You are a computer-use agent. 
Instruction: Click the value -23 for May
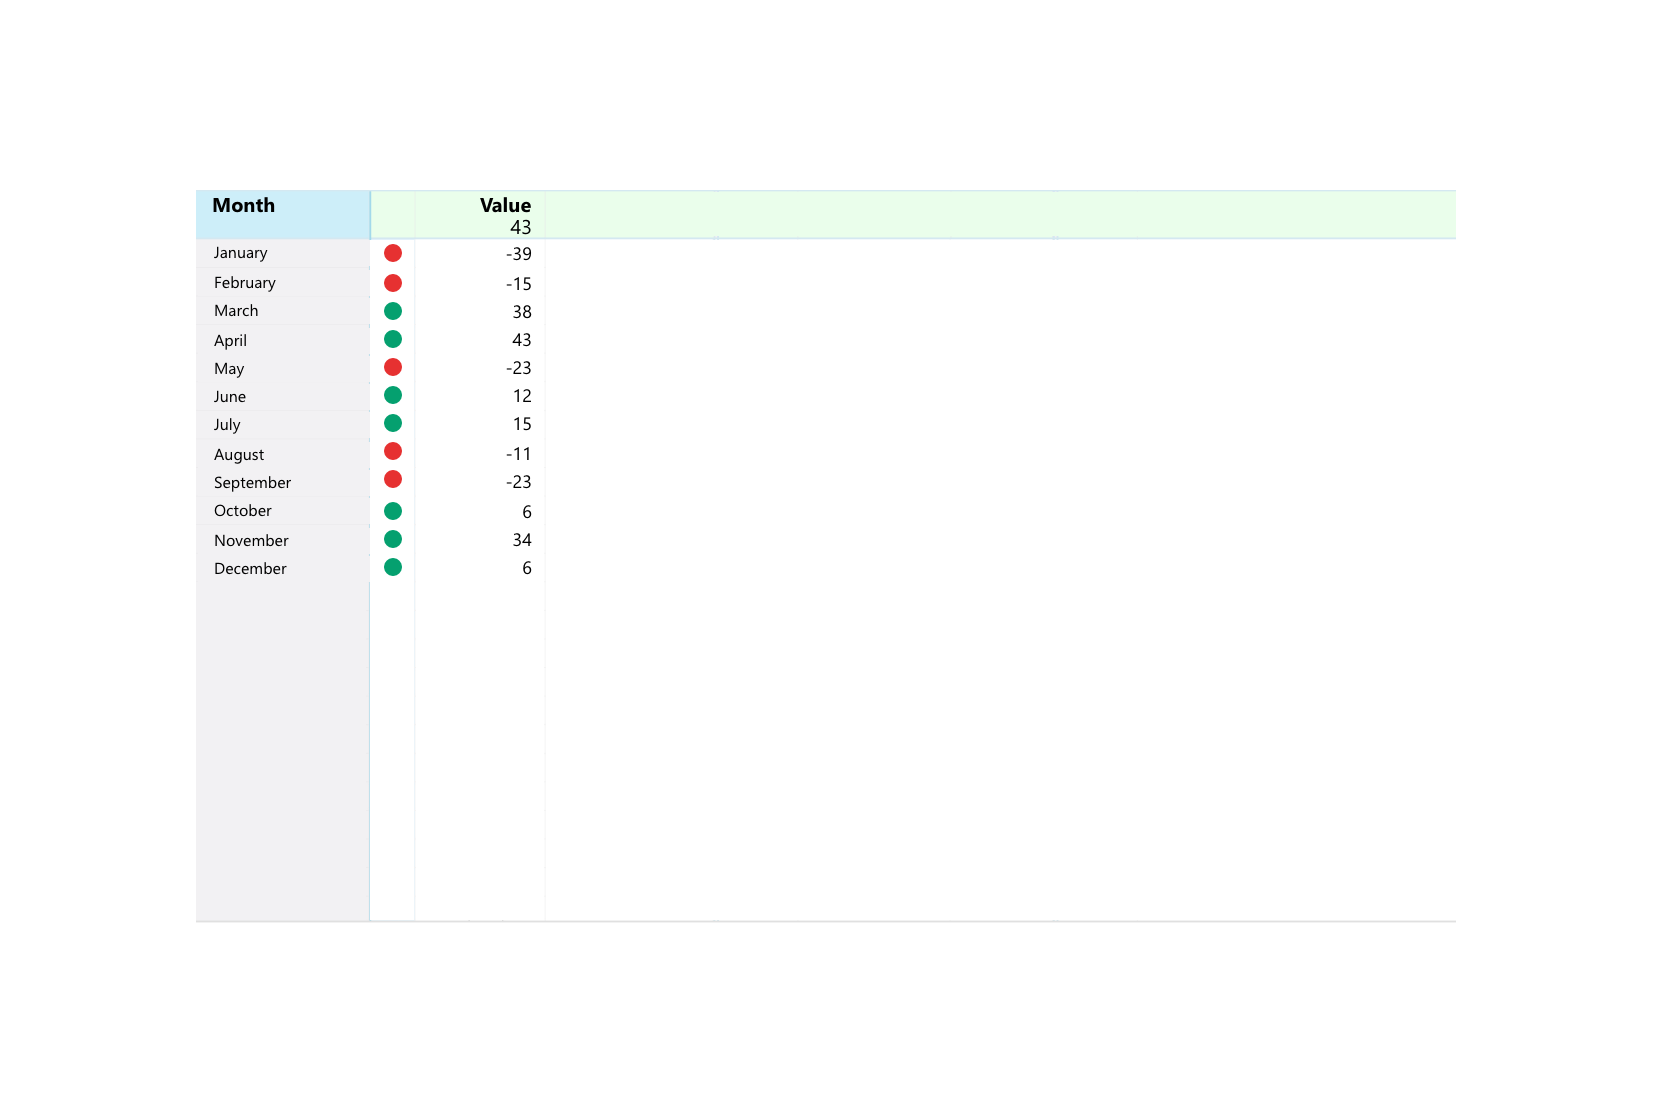point(518,367)
